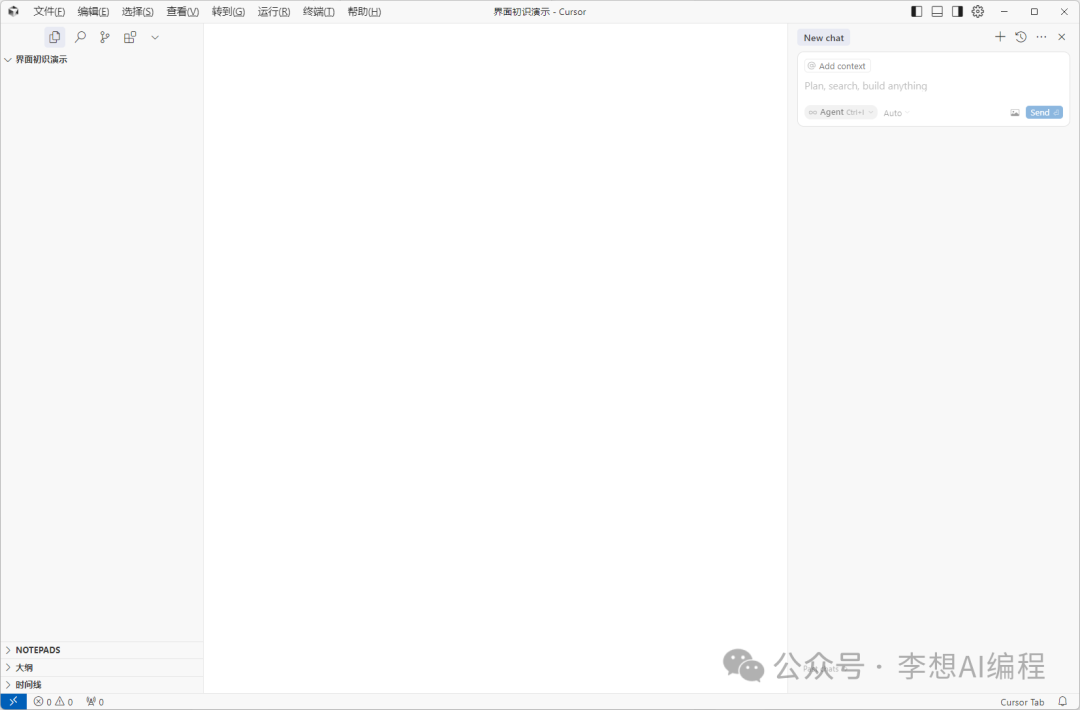Open remote window status bar button

14,702
